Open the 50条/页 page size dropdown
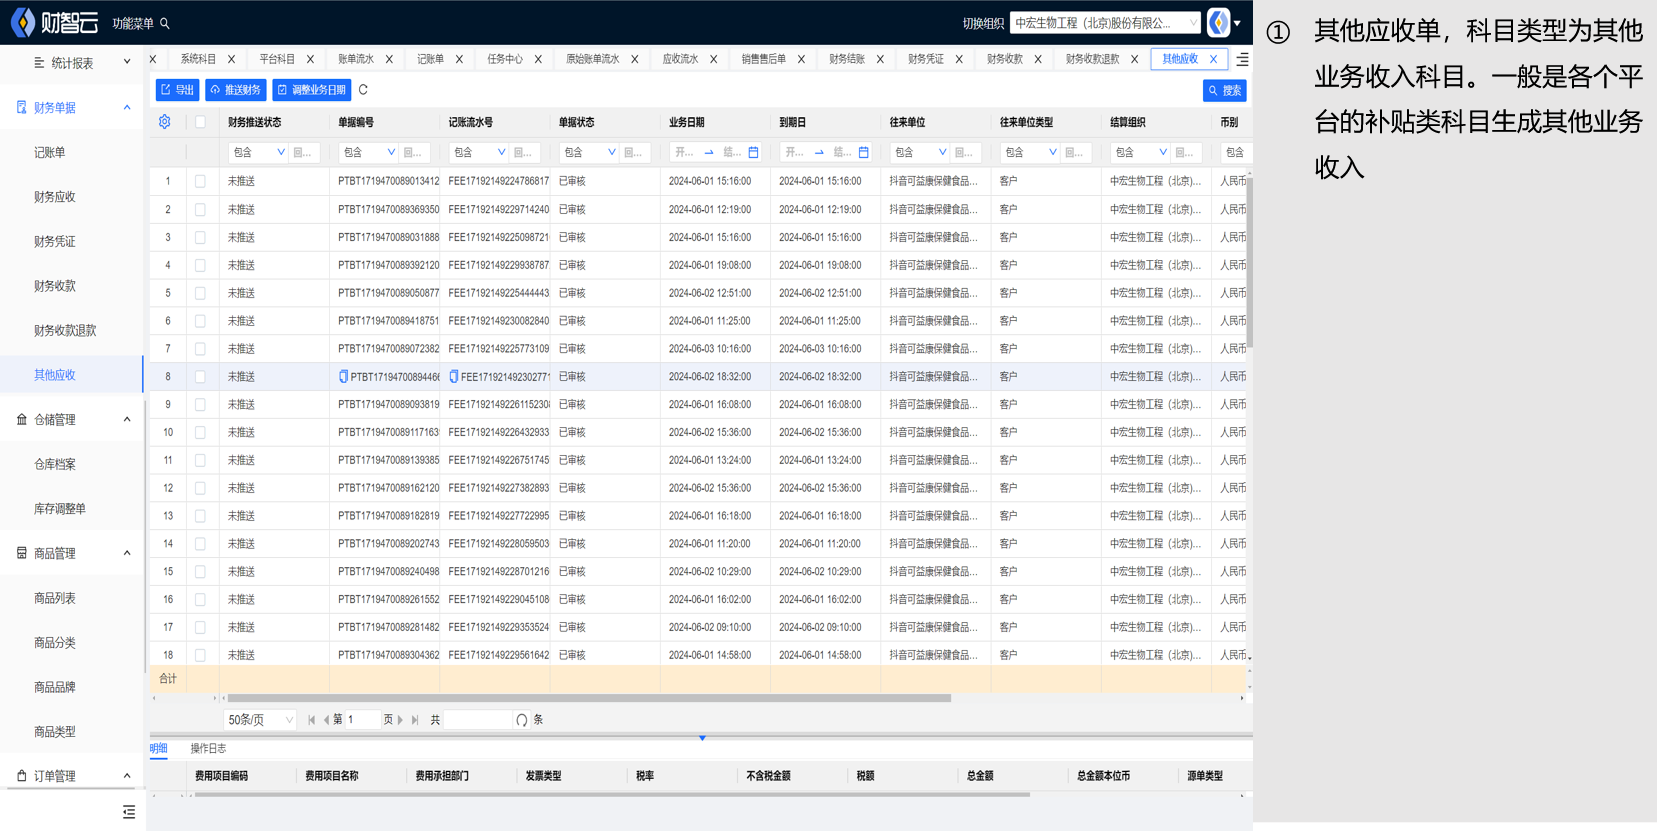This screenshot has height=831, width=1657. click(260, 720)
